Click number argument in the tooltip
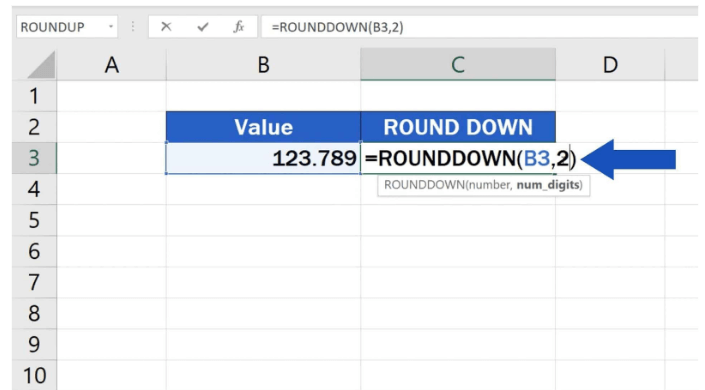Screen dimensions: 705x390 coord(489,185)
